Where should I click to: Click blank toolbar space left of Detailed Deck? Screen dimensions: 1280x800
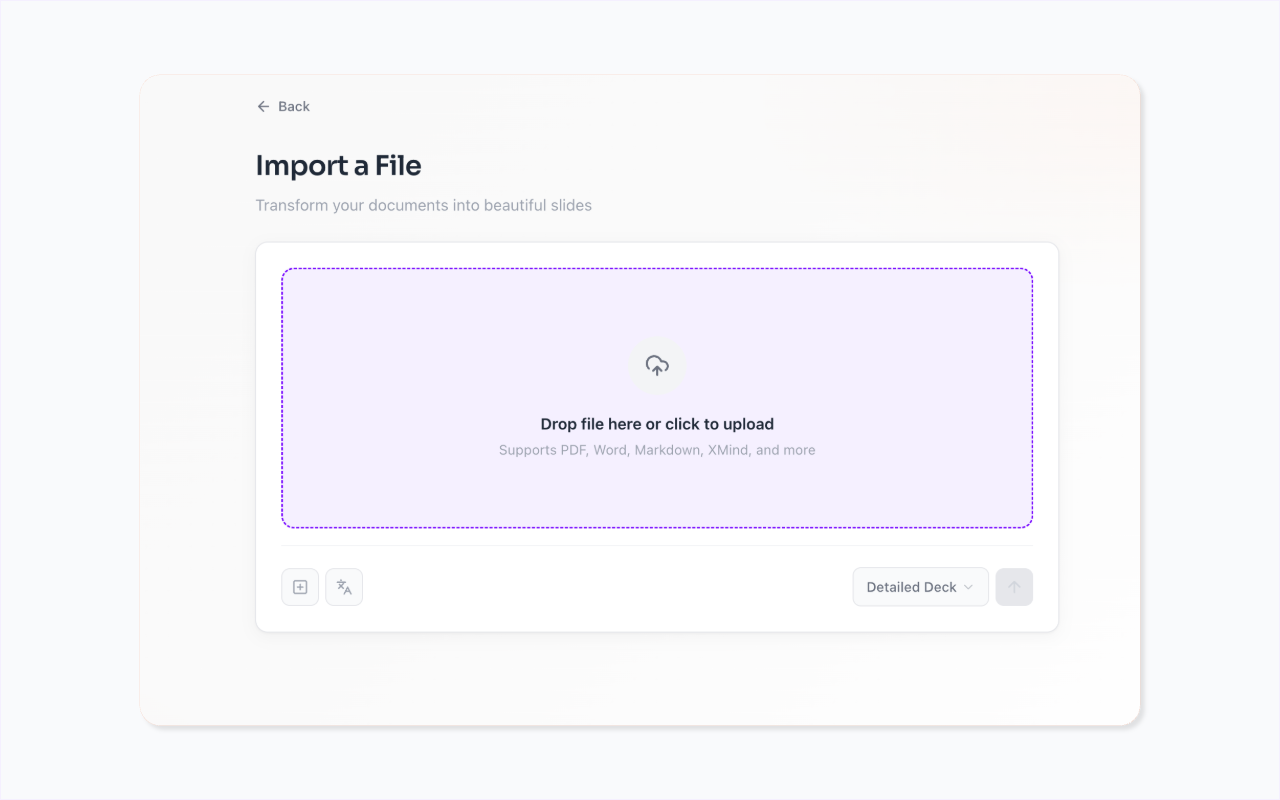coord(600,587)
